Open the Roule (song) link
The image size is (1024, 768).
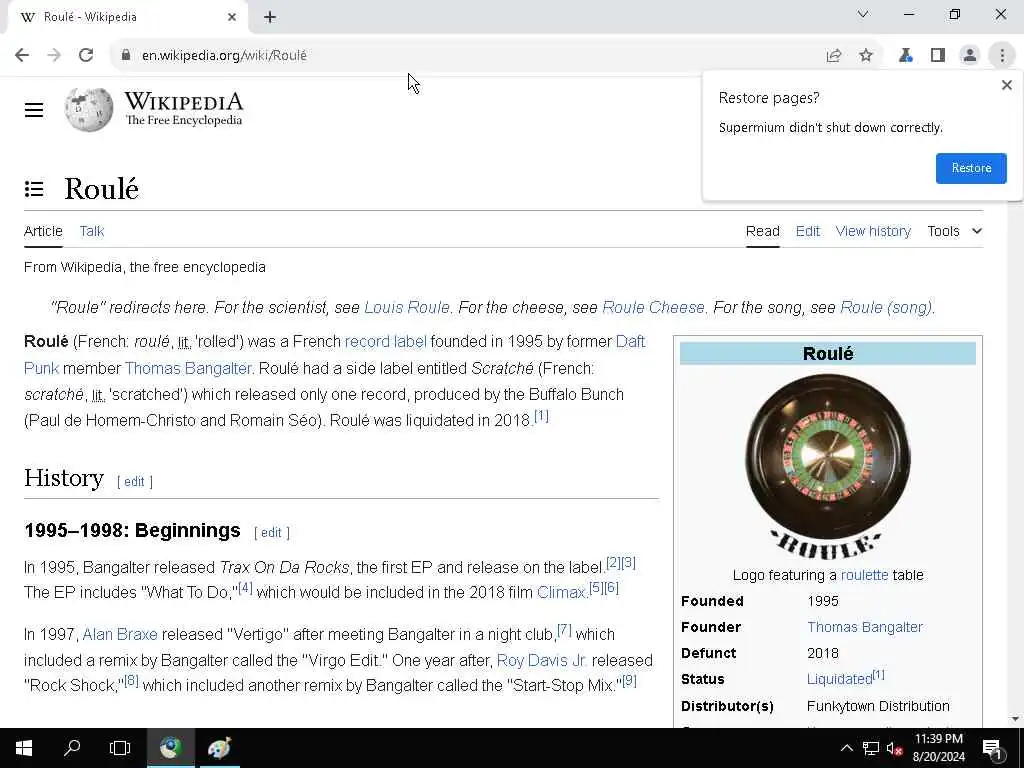click(886, 308)
